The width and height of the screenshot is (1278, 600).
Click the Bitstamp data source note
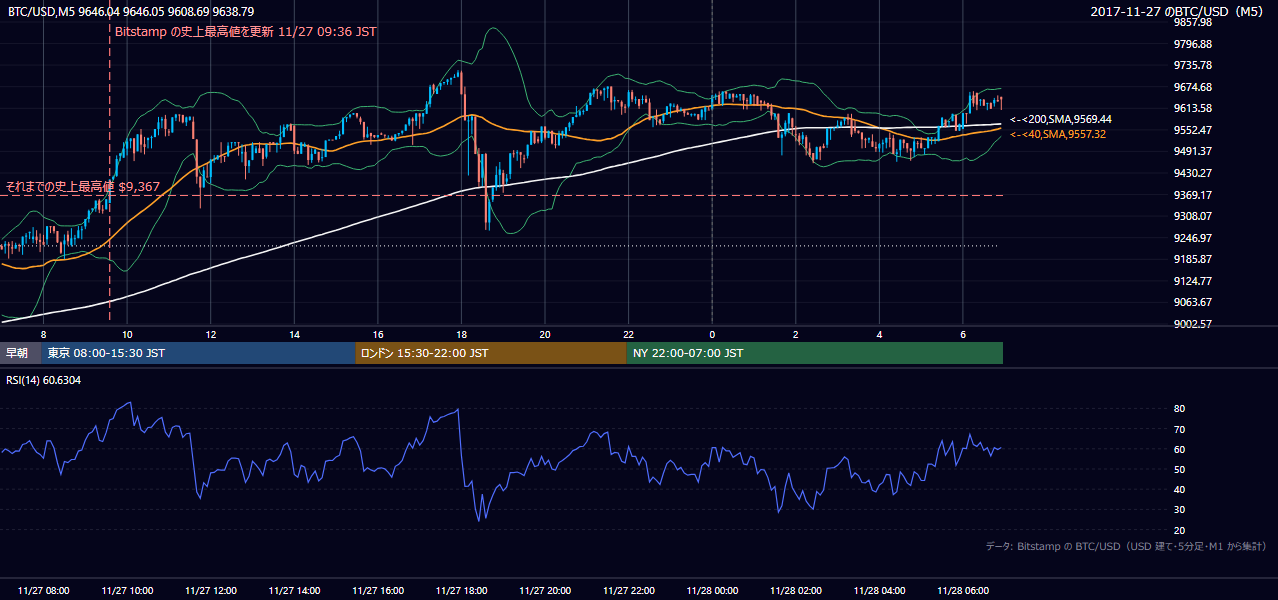point(1126,546)
